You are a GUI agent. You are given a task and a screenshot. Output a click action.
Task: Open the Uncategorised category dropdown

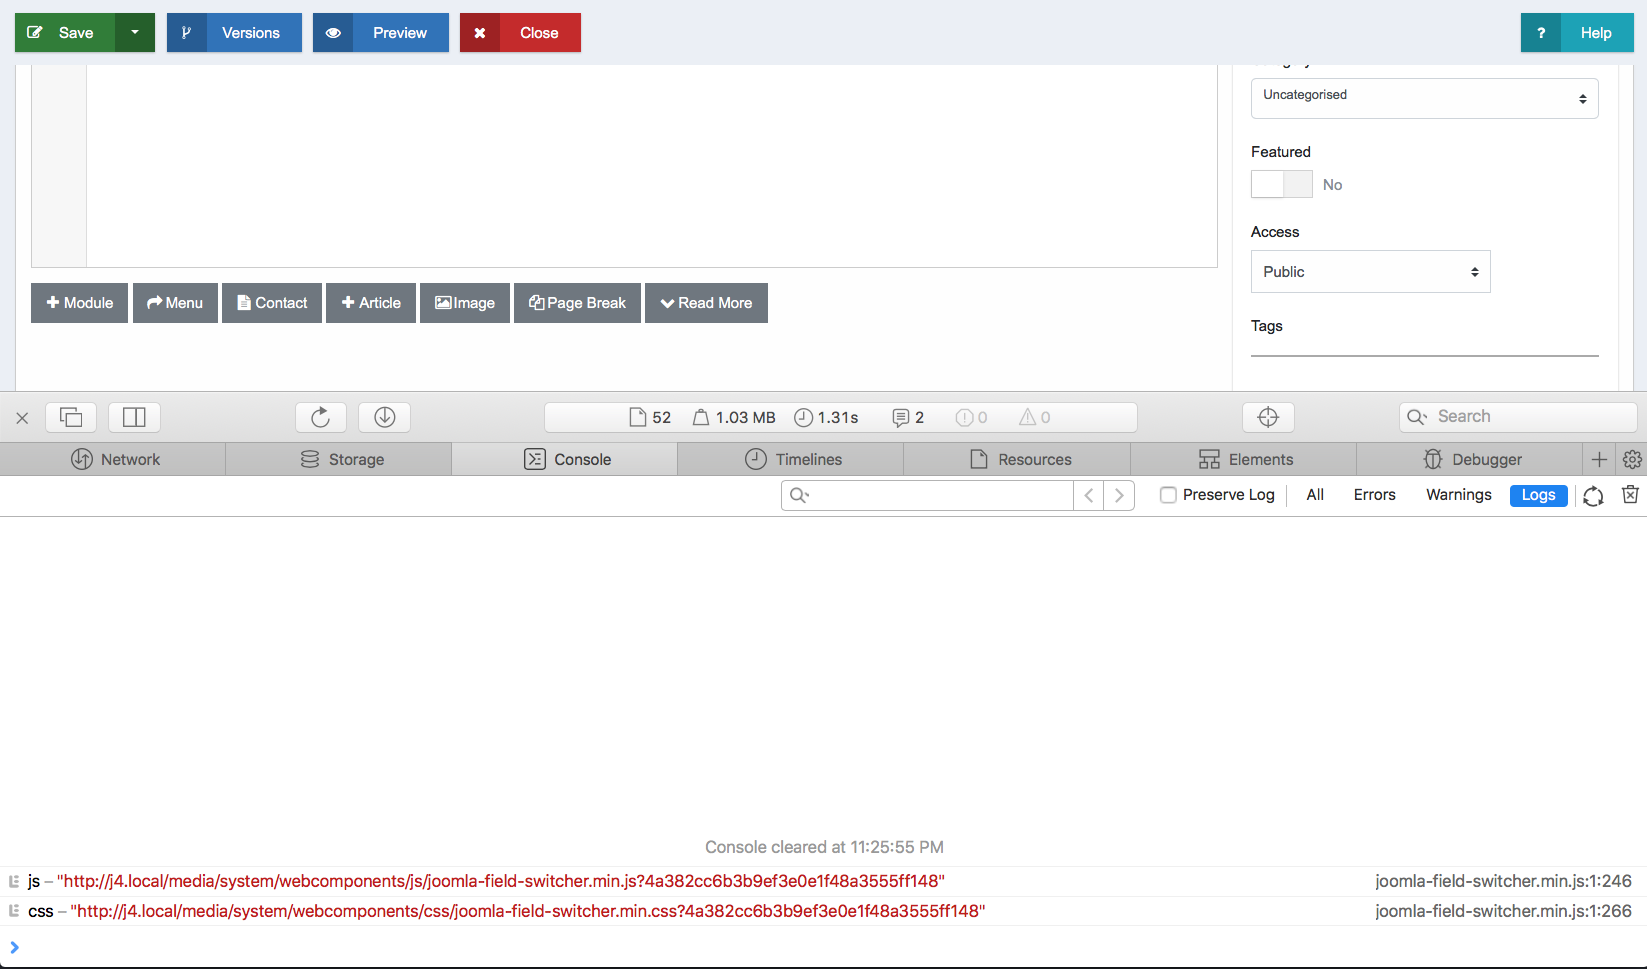point(1424,98)
